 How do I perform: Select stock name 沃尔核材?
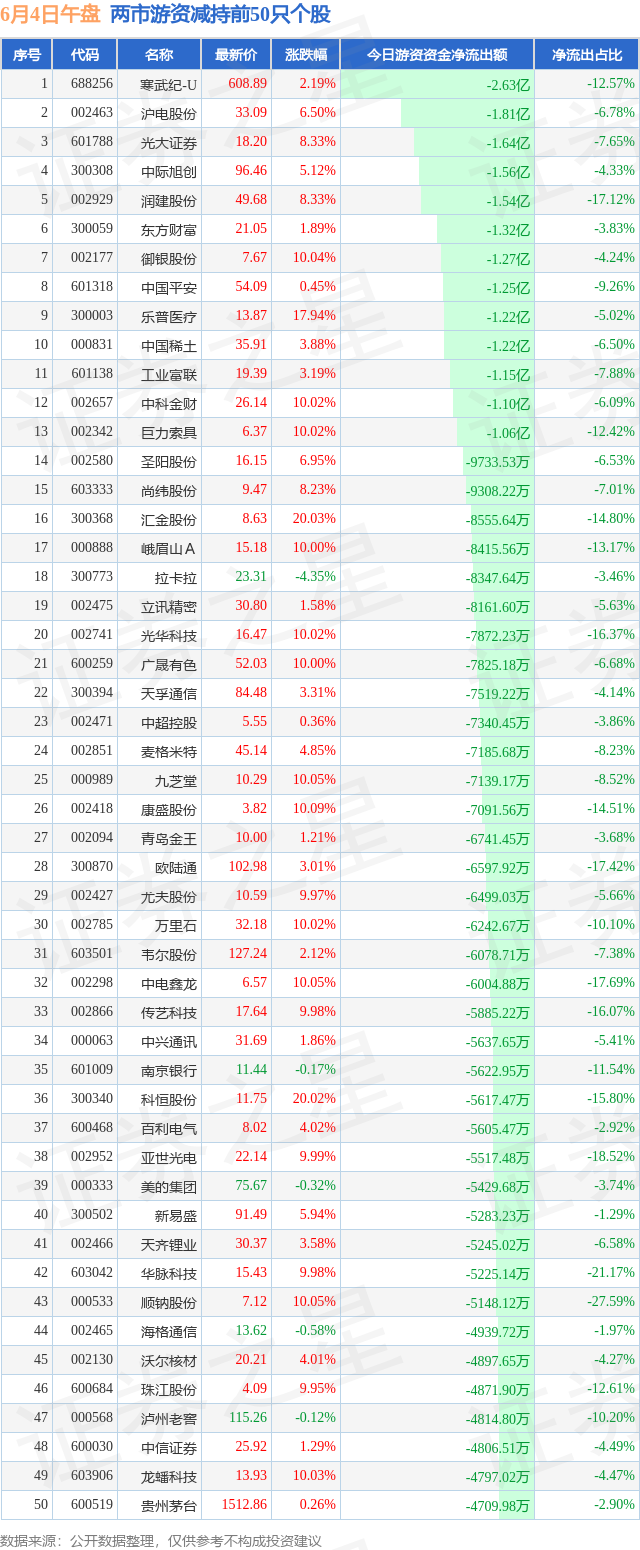click(x=169, y=1360)
